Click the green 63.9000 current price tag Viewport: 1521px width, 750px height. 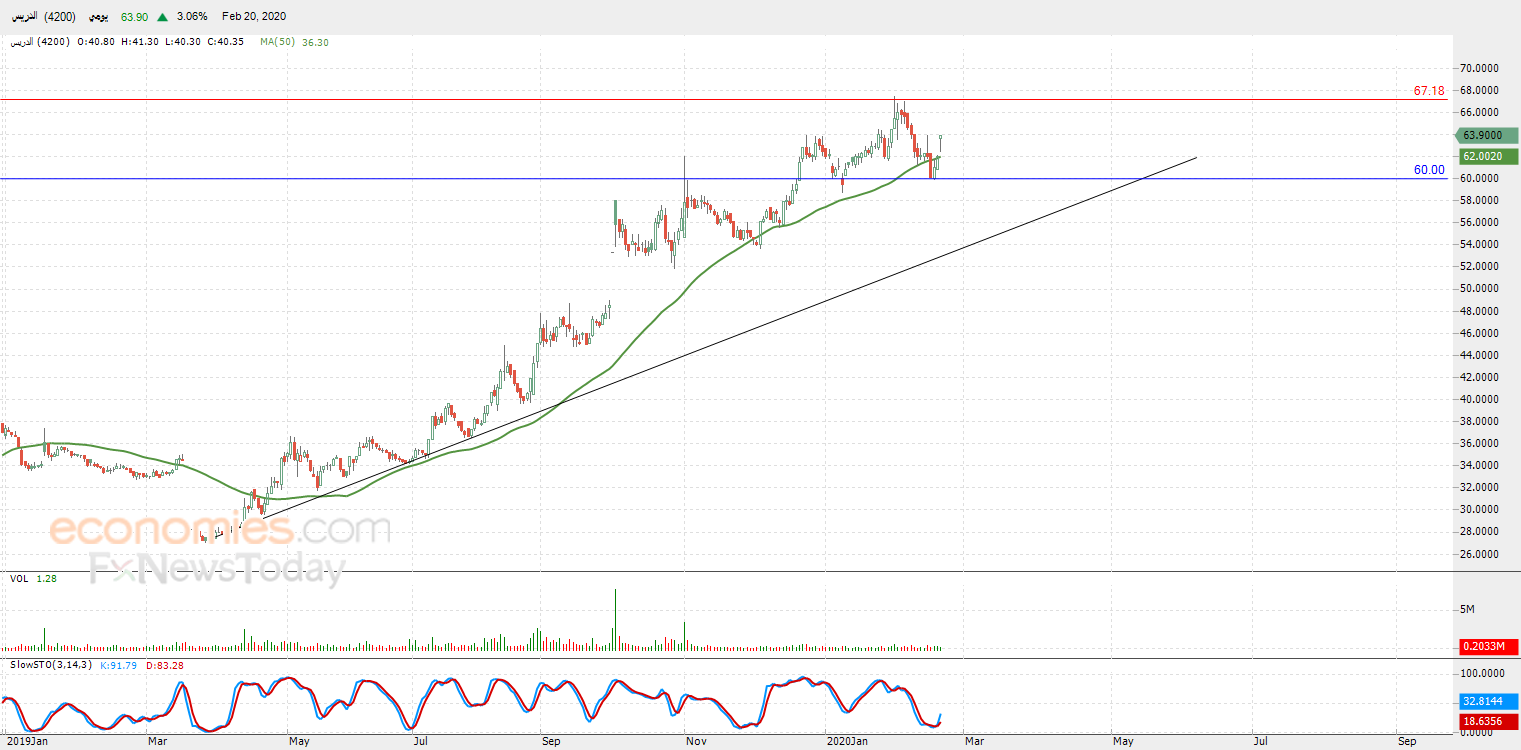coord(1488,135)
